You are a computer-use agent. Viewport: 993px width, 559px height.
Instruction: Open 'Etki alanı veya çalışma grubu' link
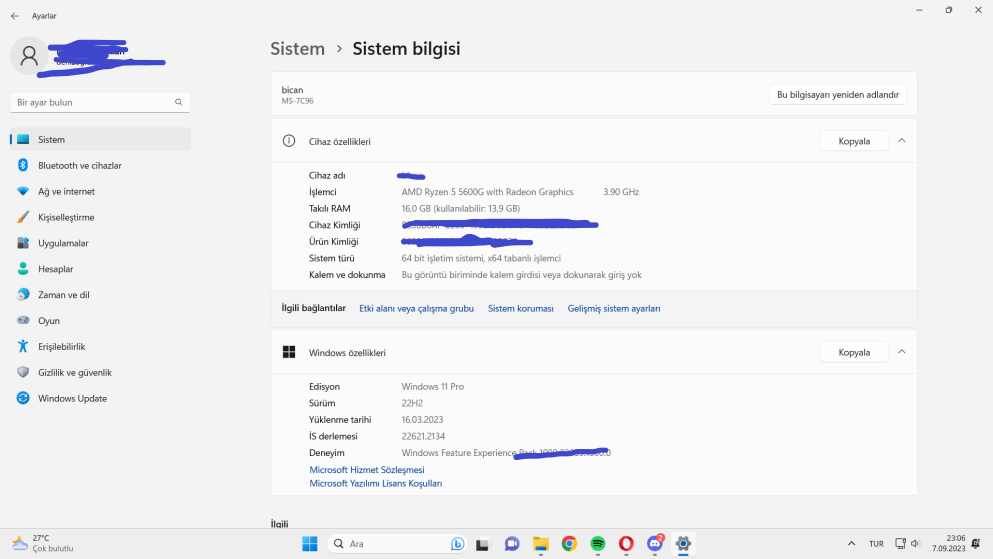(416, 308)
